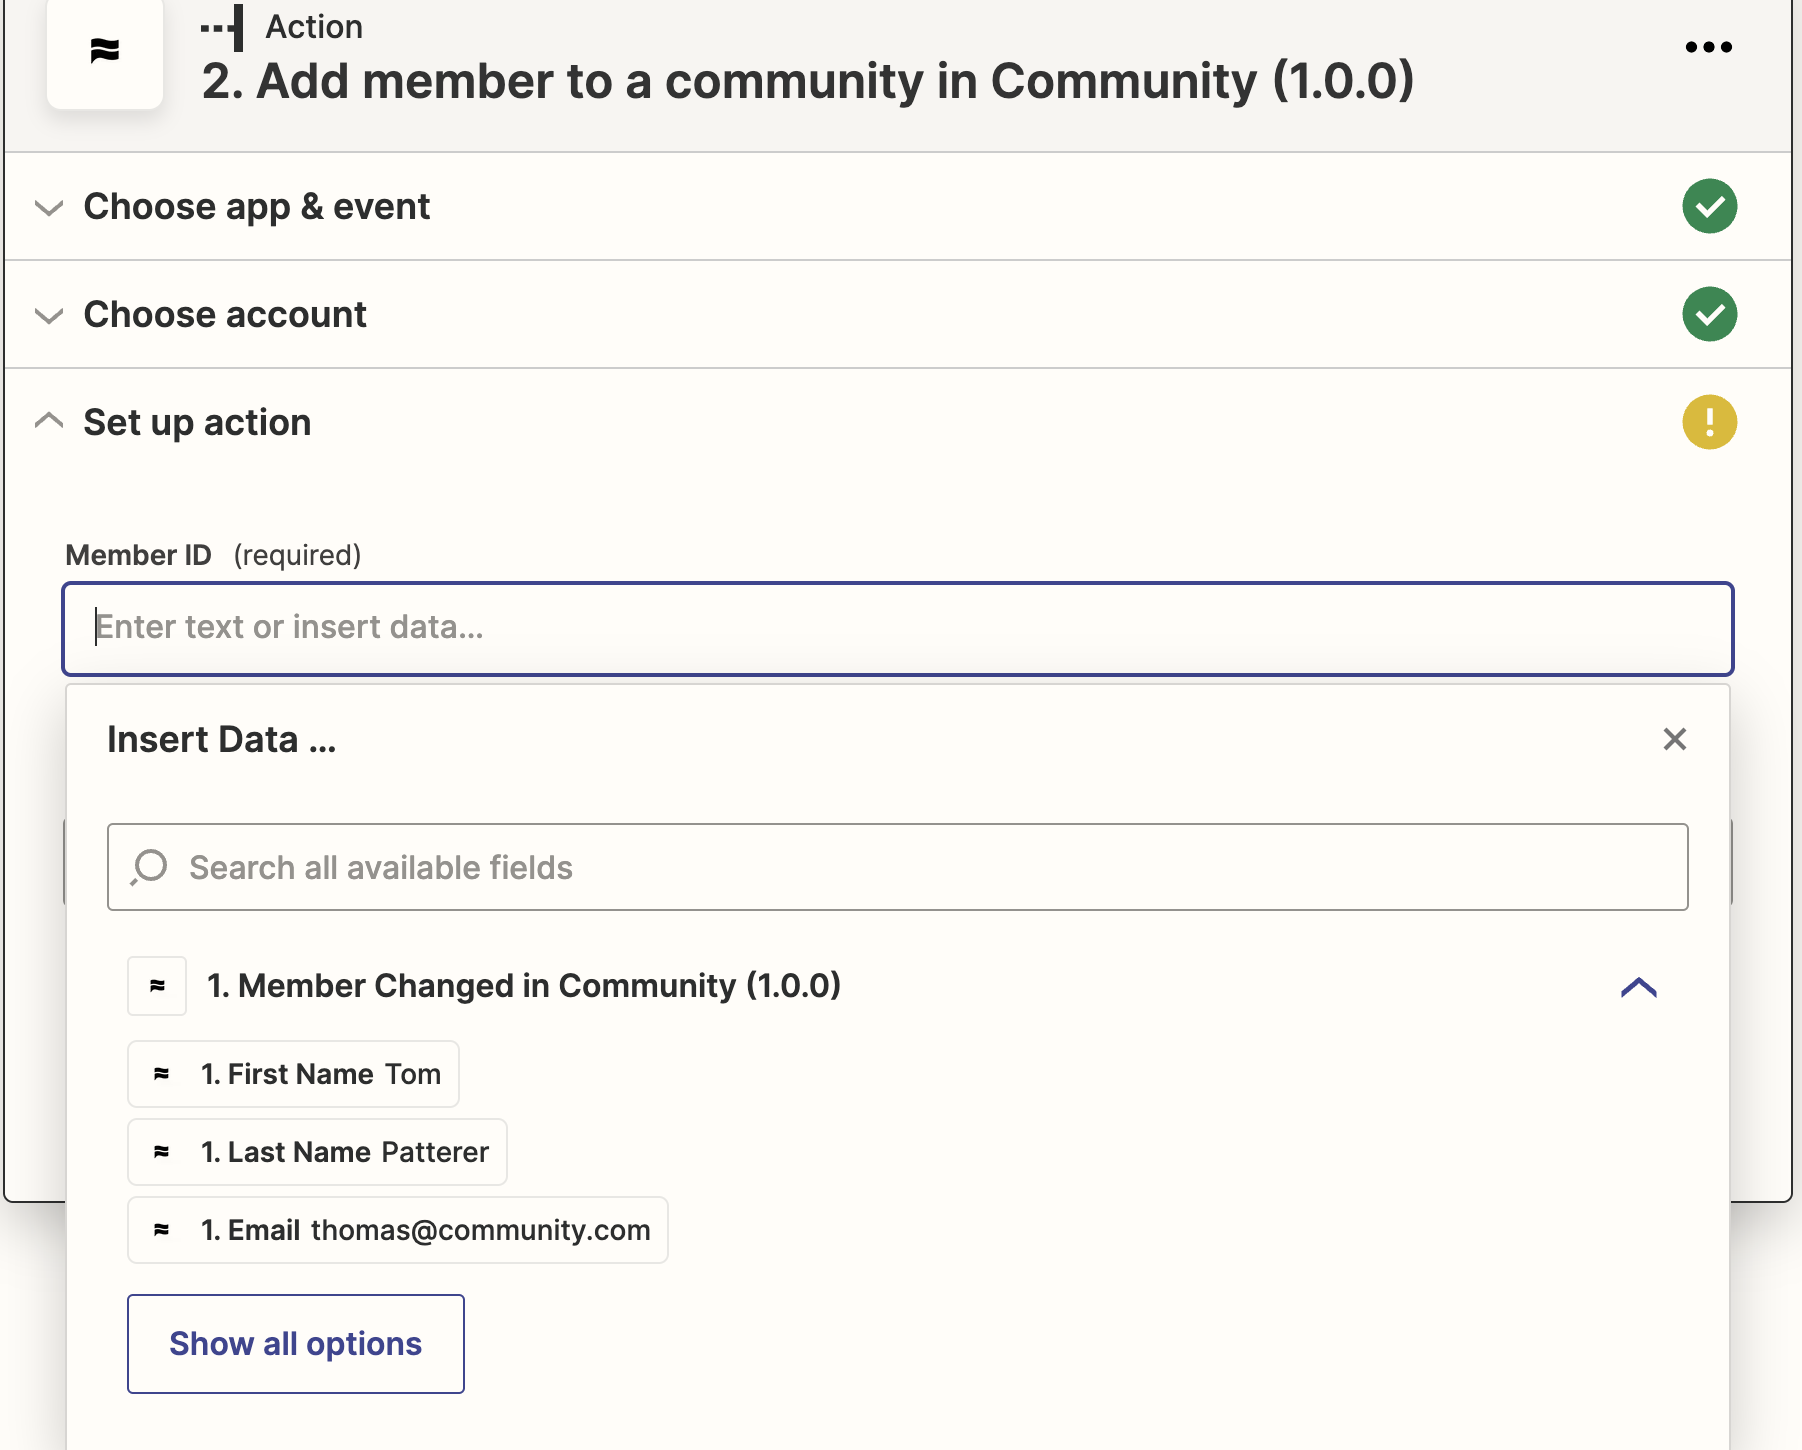Viewport: 1802px width, 1450px height.
Task: Insert the Last Name Patterer field
Action: tap(317, 1152)
